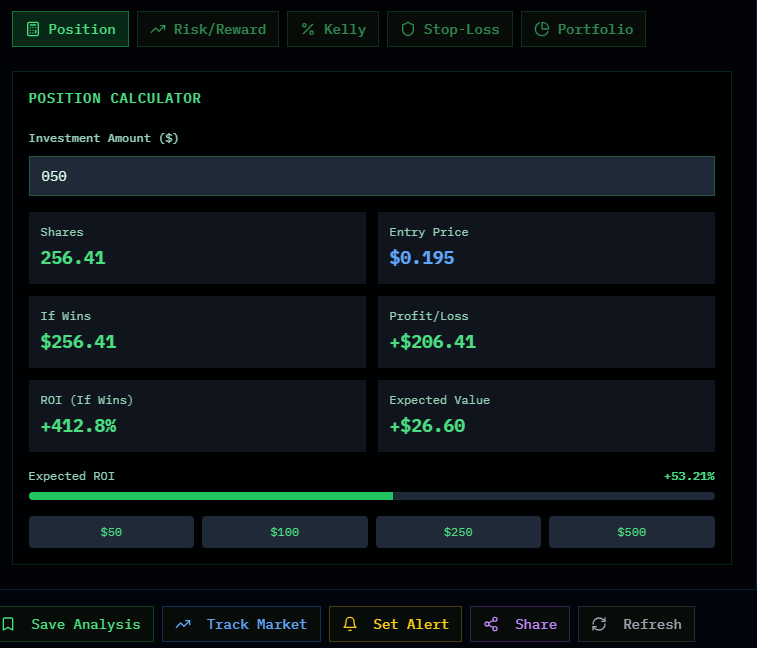Click the circular arrows Refresh icon
757x648 pixels.
[x=599, y=624]
